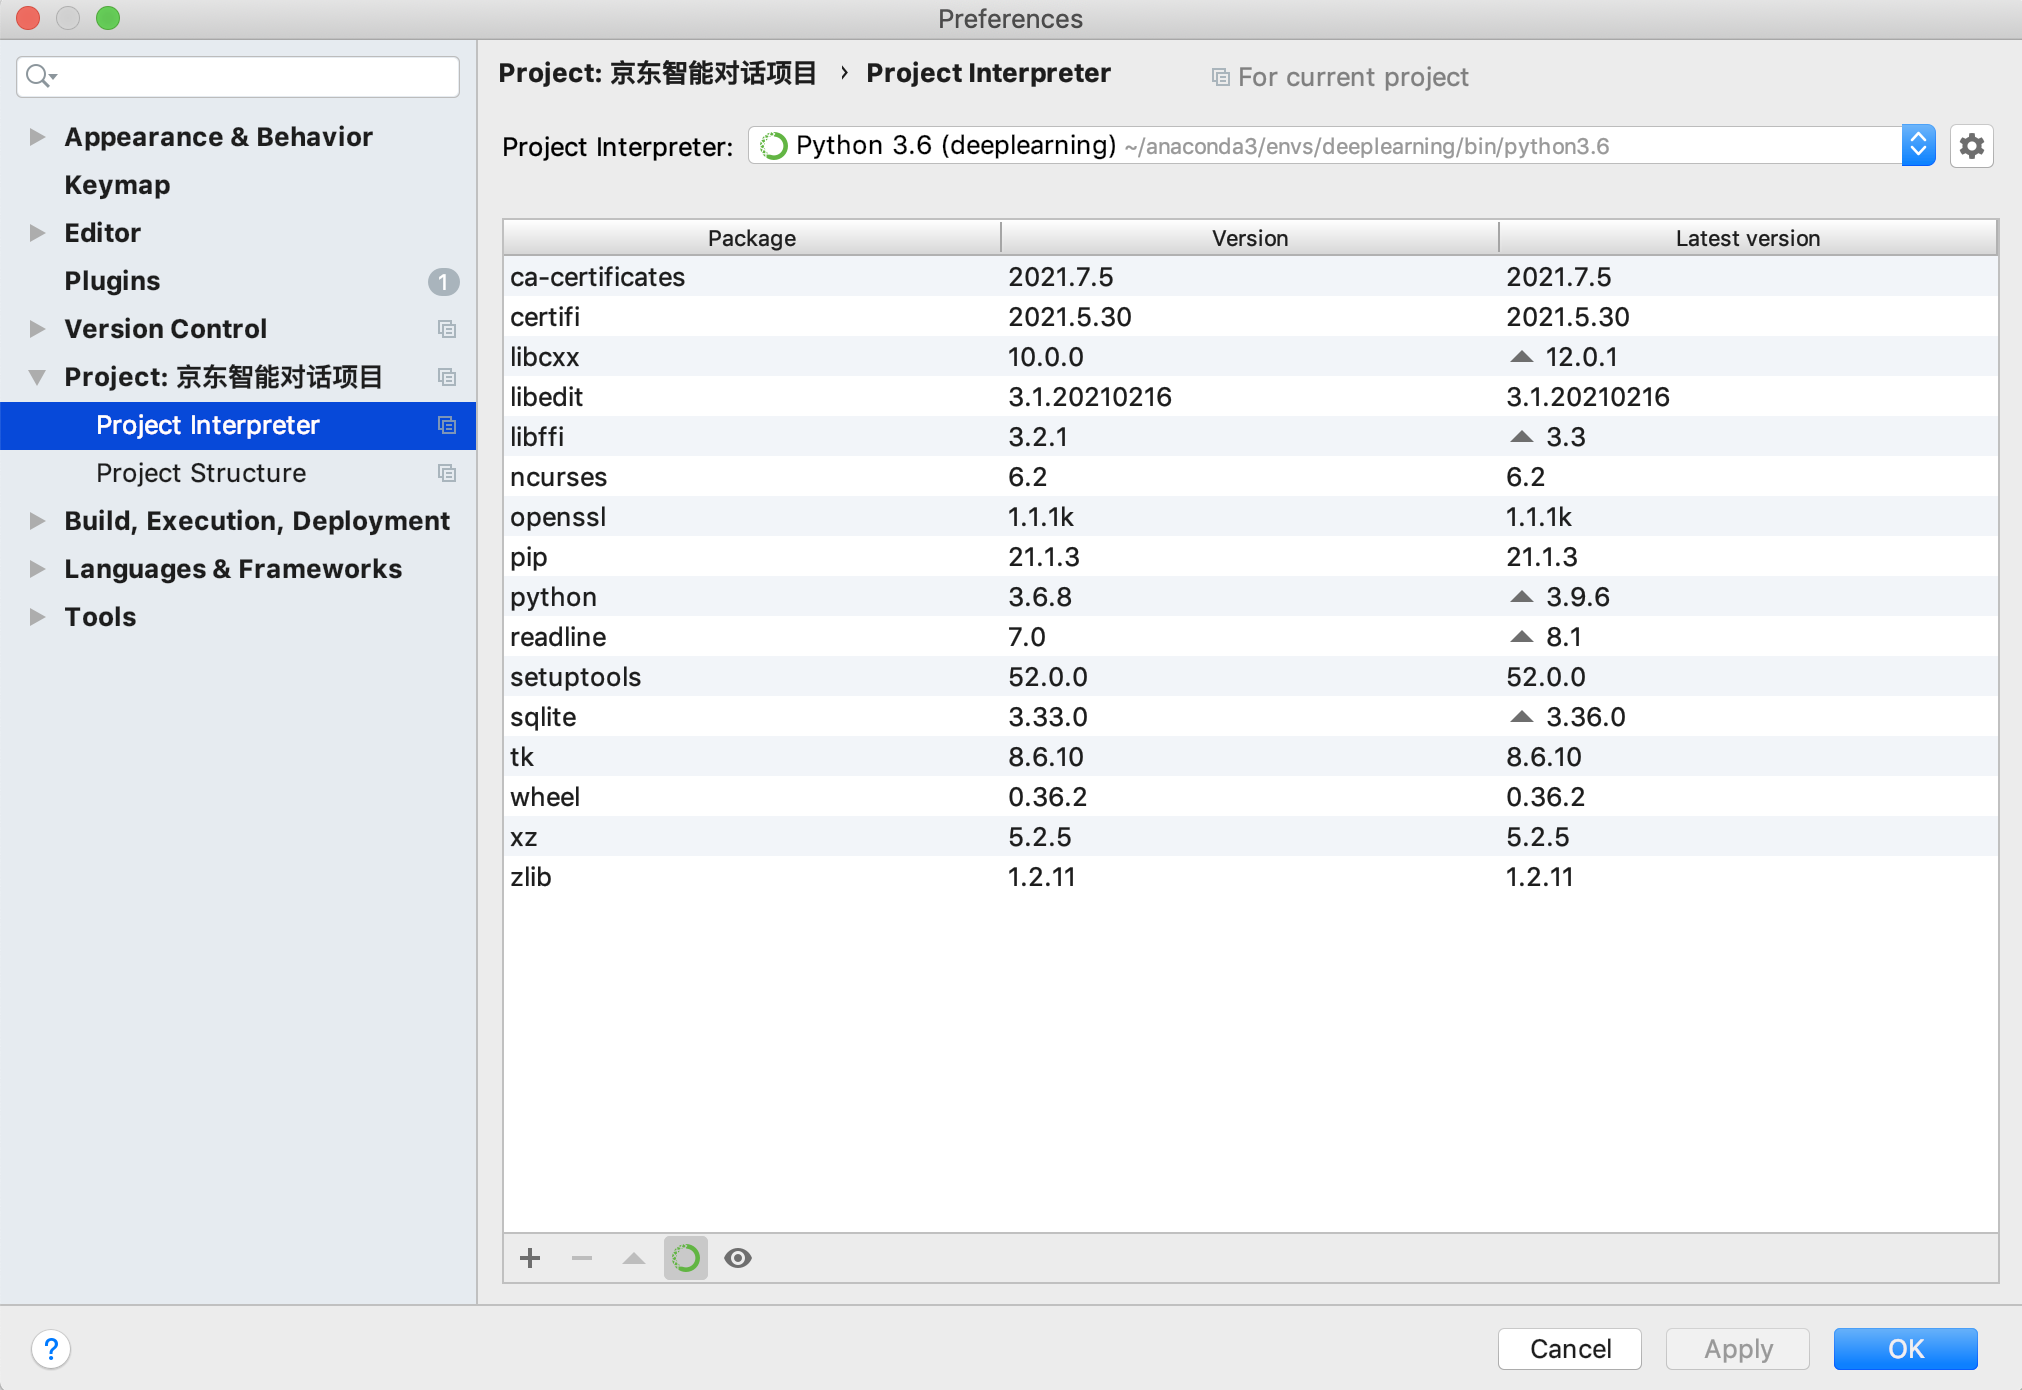This screenshot has width=2022, height=1390.
Task: Toggle the Conda package manager button
Action: [x=686, y=1258]
